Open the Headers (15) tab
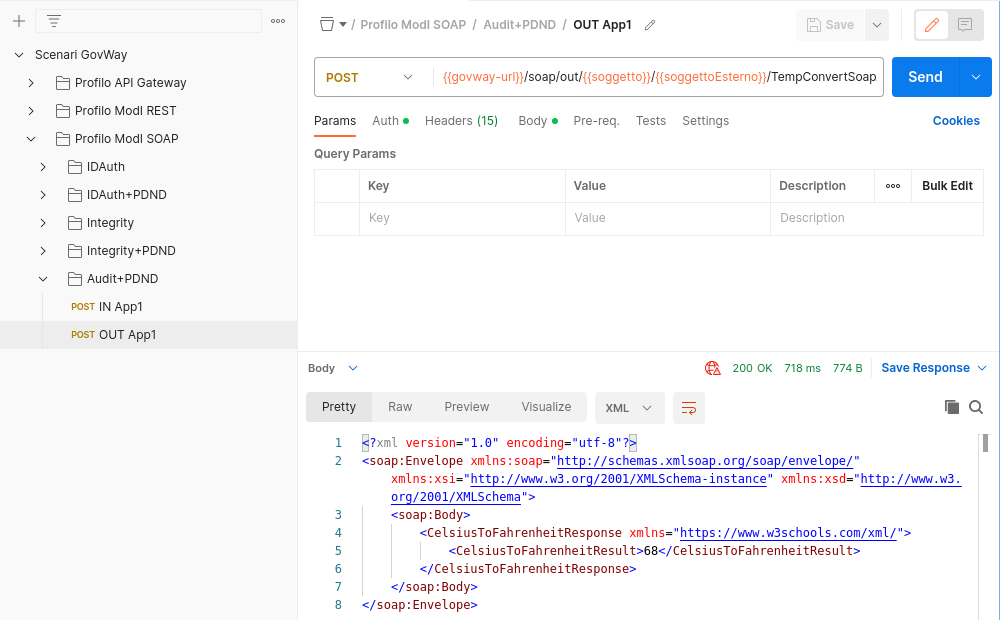This screenshot has height=620, width=1000. click(461, 121)
